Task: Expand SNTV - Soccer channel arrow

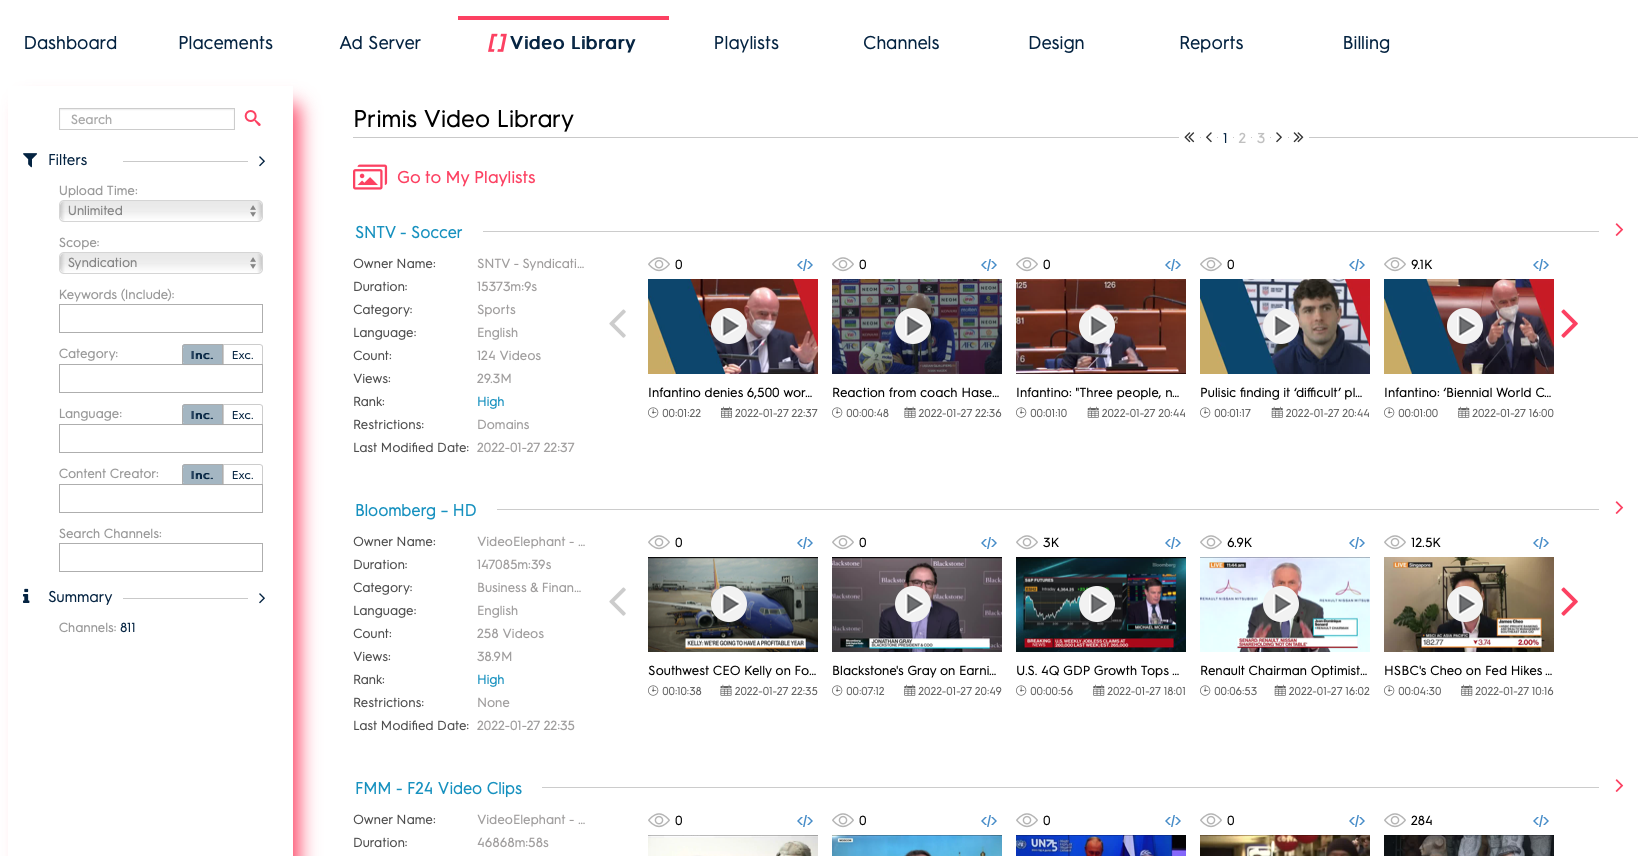Action: (x=1619, y=230)
